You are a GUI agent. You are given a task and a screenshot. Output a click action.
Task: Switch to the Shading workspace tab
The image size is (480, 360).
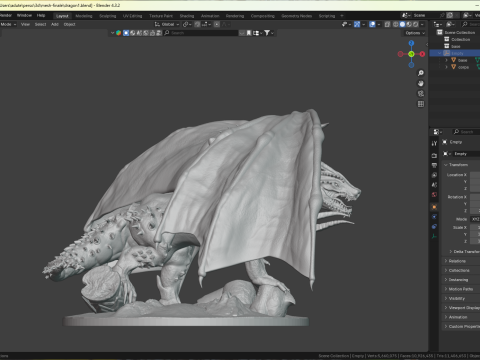(x=187, y=16)
